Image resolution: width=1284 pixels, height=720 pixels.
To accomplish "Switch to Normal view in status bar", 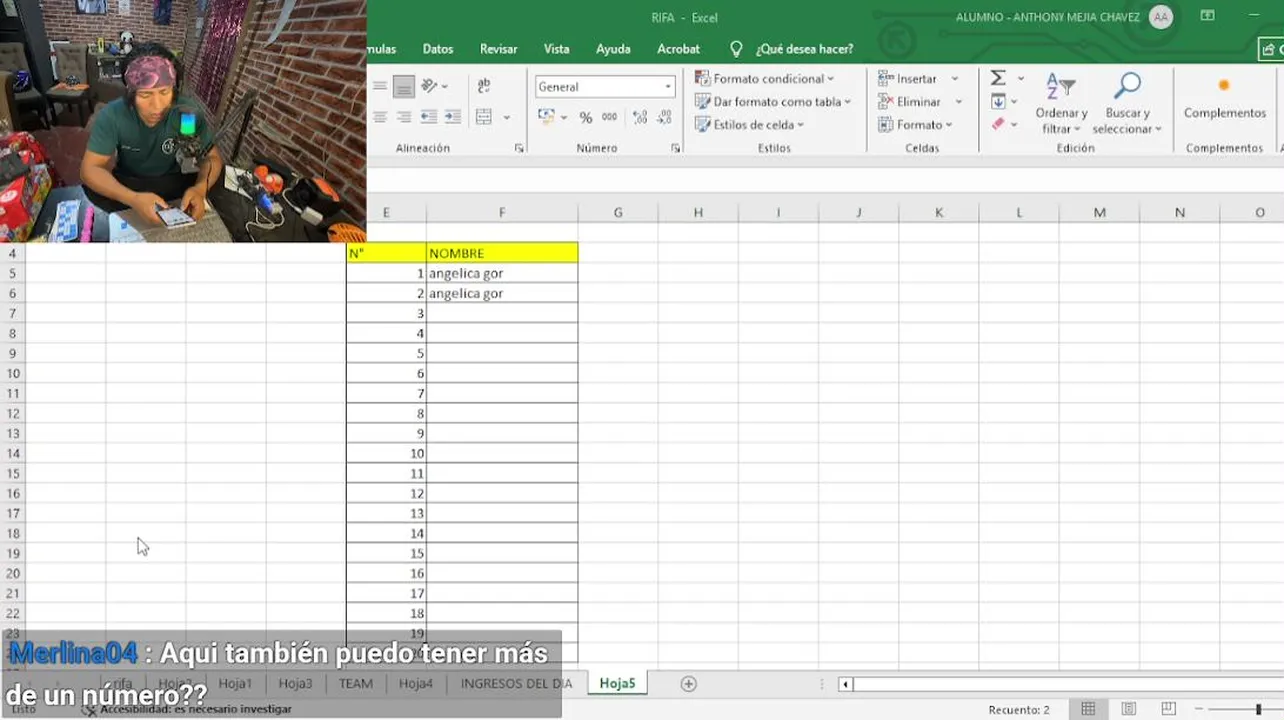I will [x=1088, y=709].
